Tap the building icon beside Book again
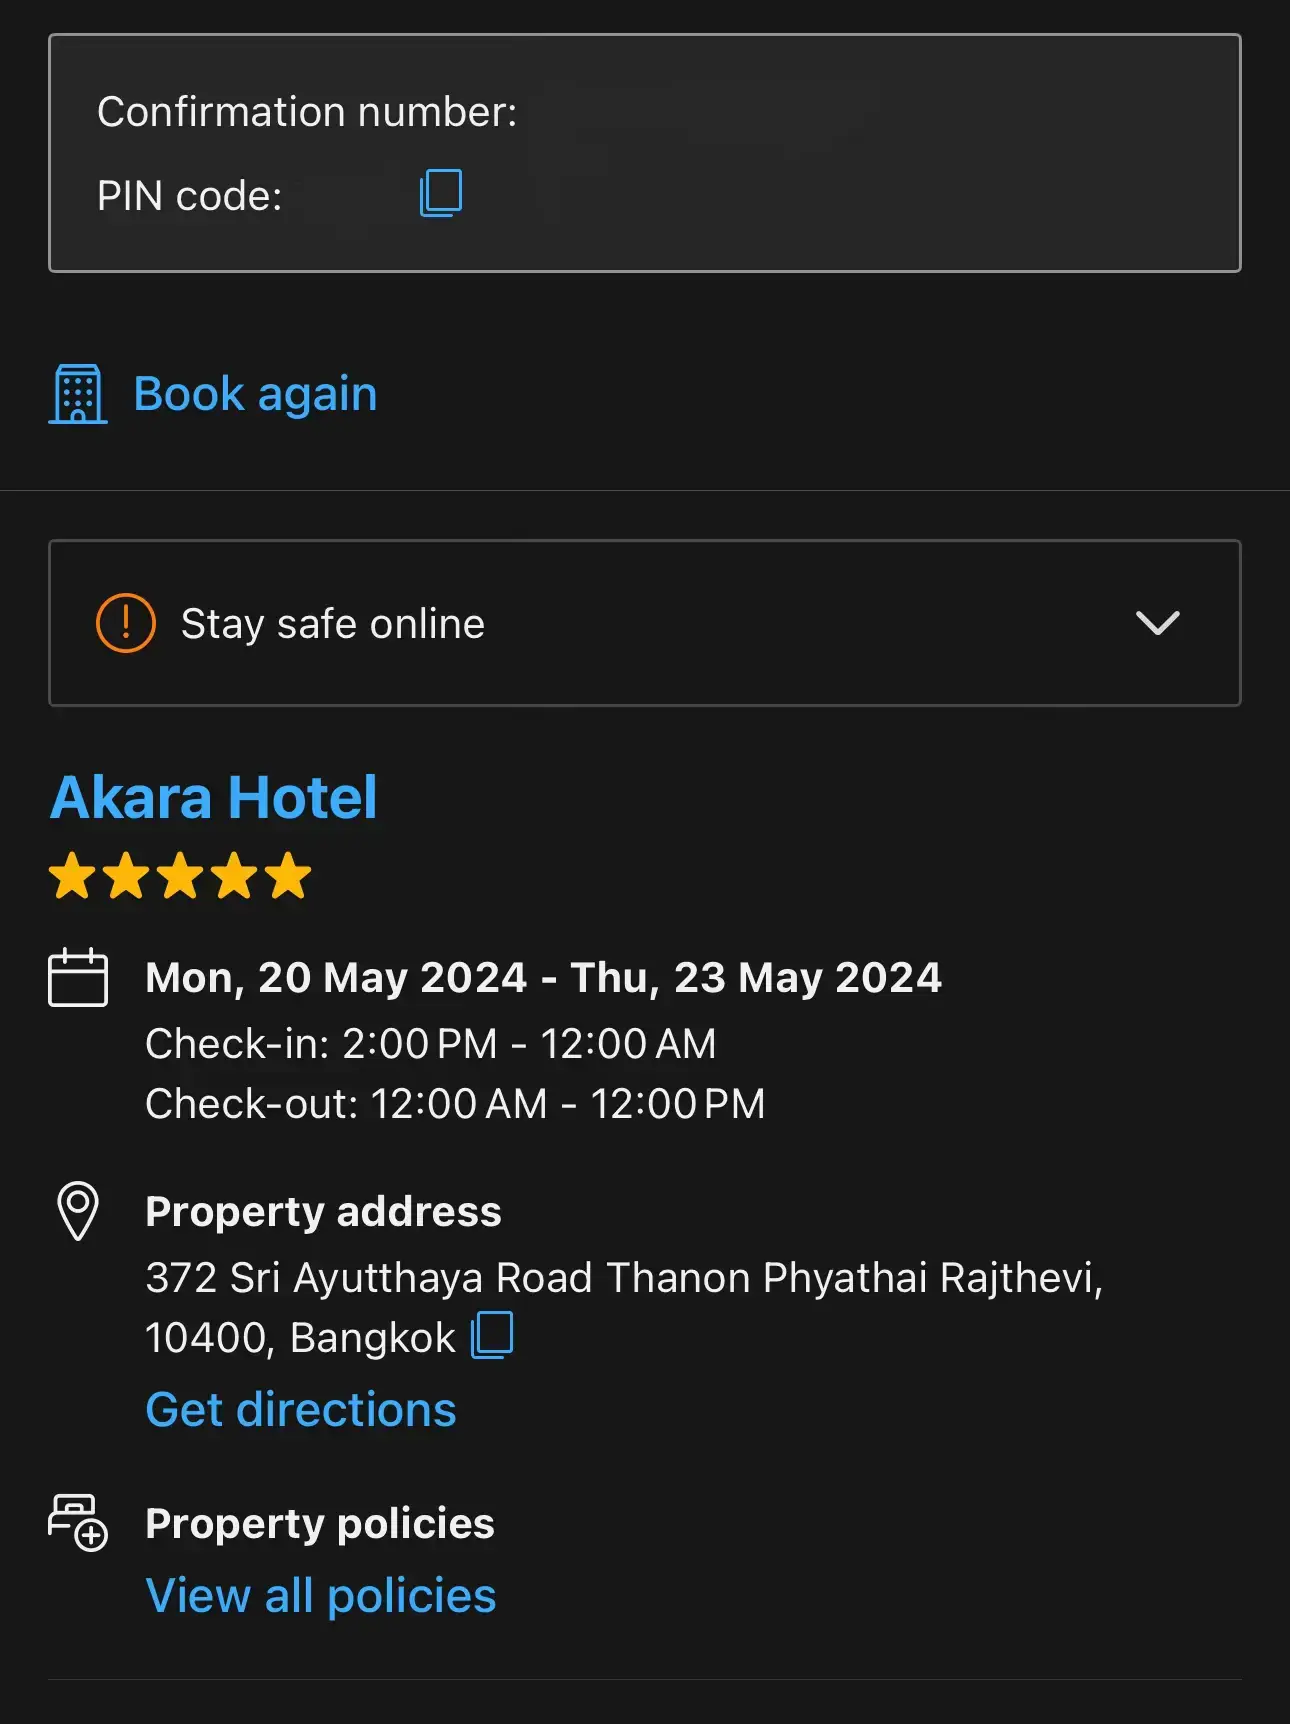Viewport: 1290px width, 1724px height. [78, 394]
